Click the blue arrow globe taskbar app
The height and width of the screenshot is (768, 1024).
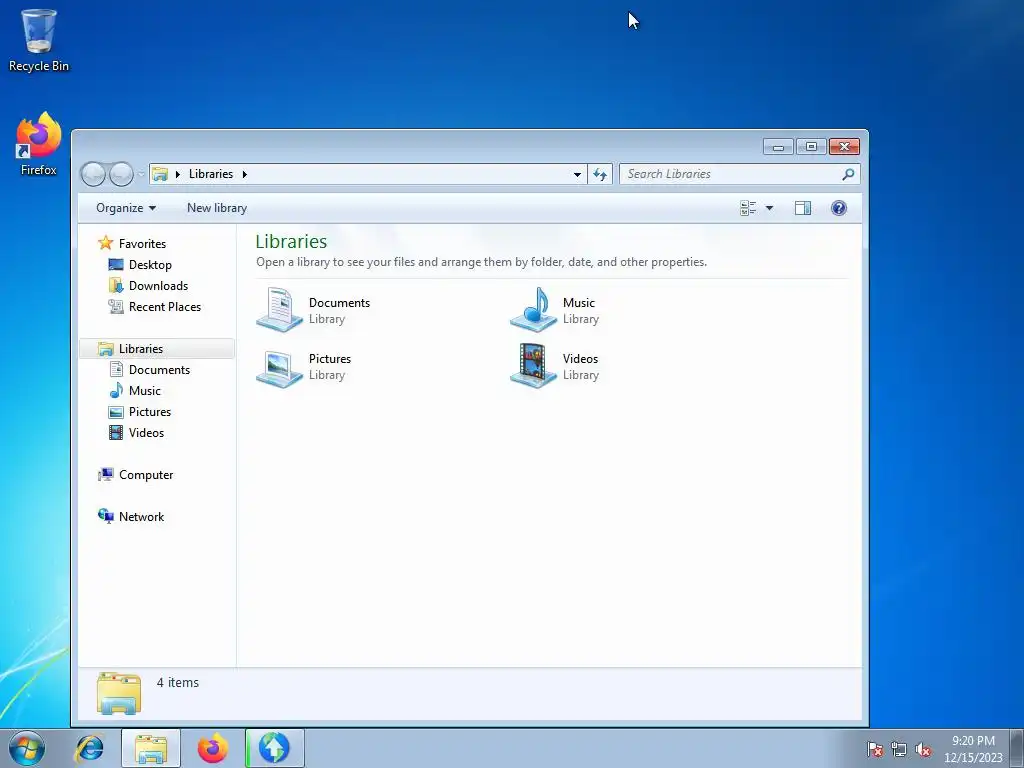pos(274,748)
